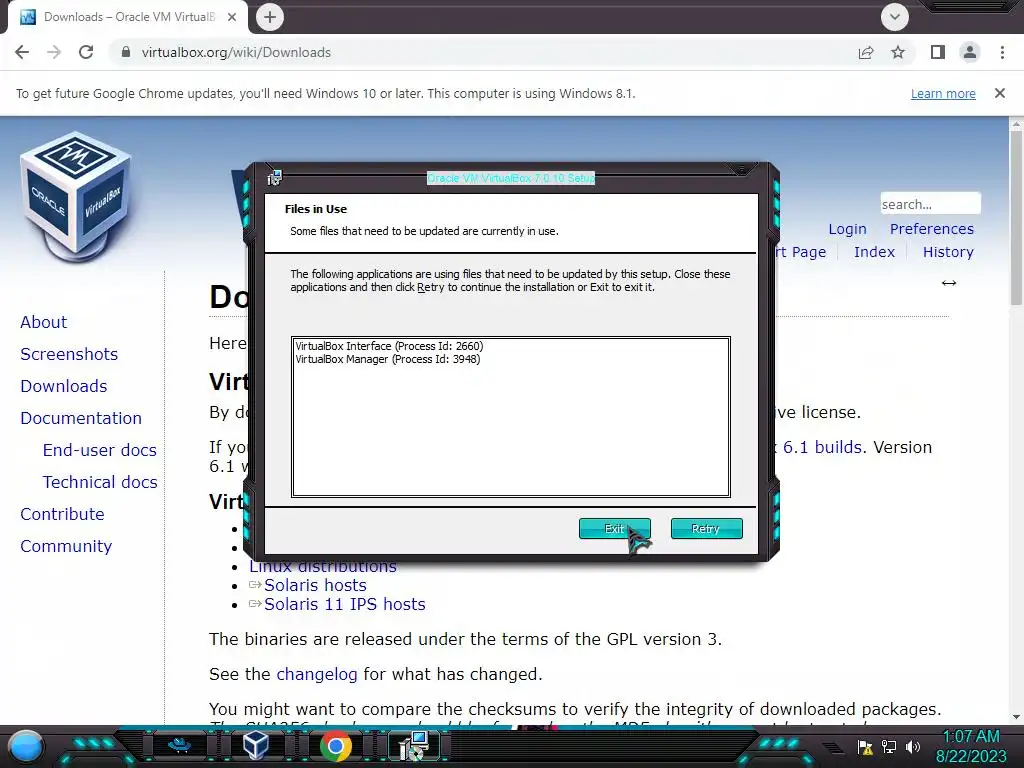
Task: Open the alien-themed taskbar app icon
Action: (179, 746)
